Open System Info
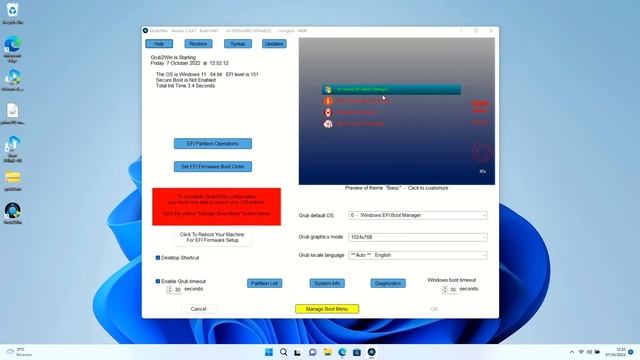This screenshot has width=640, height=360. coord(327,283)
